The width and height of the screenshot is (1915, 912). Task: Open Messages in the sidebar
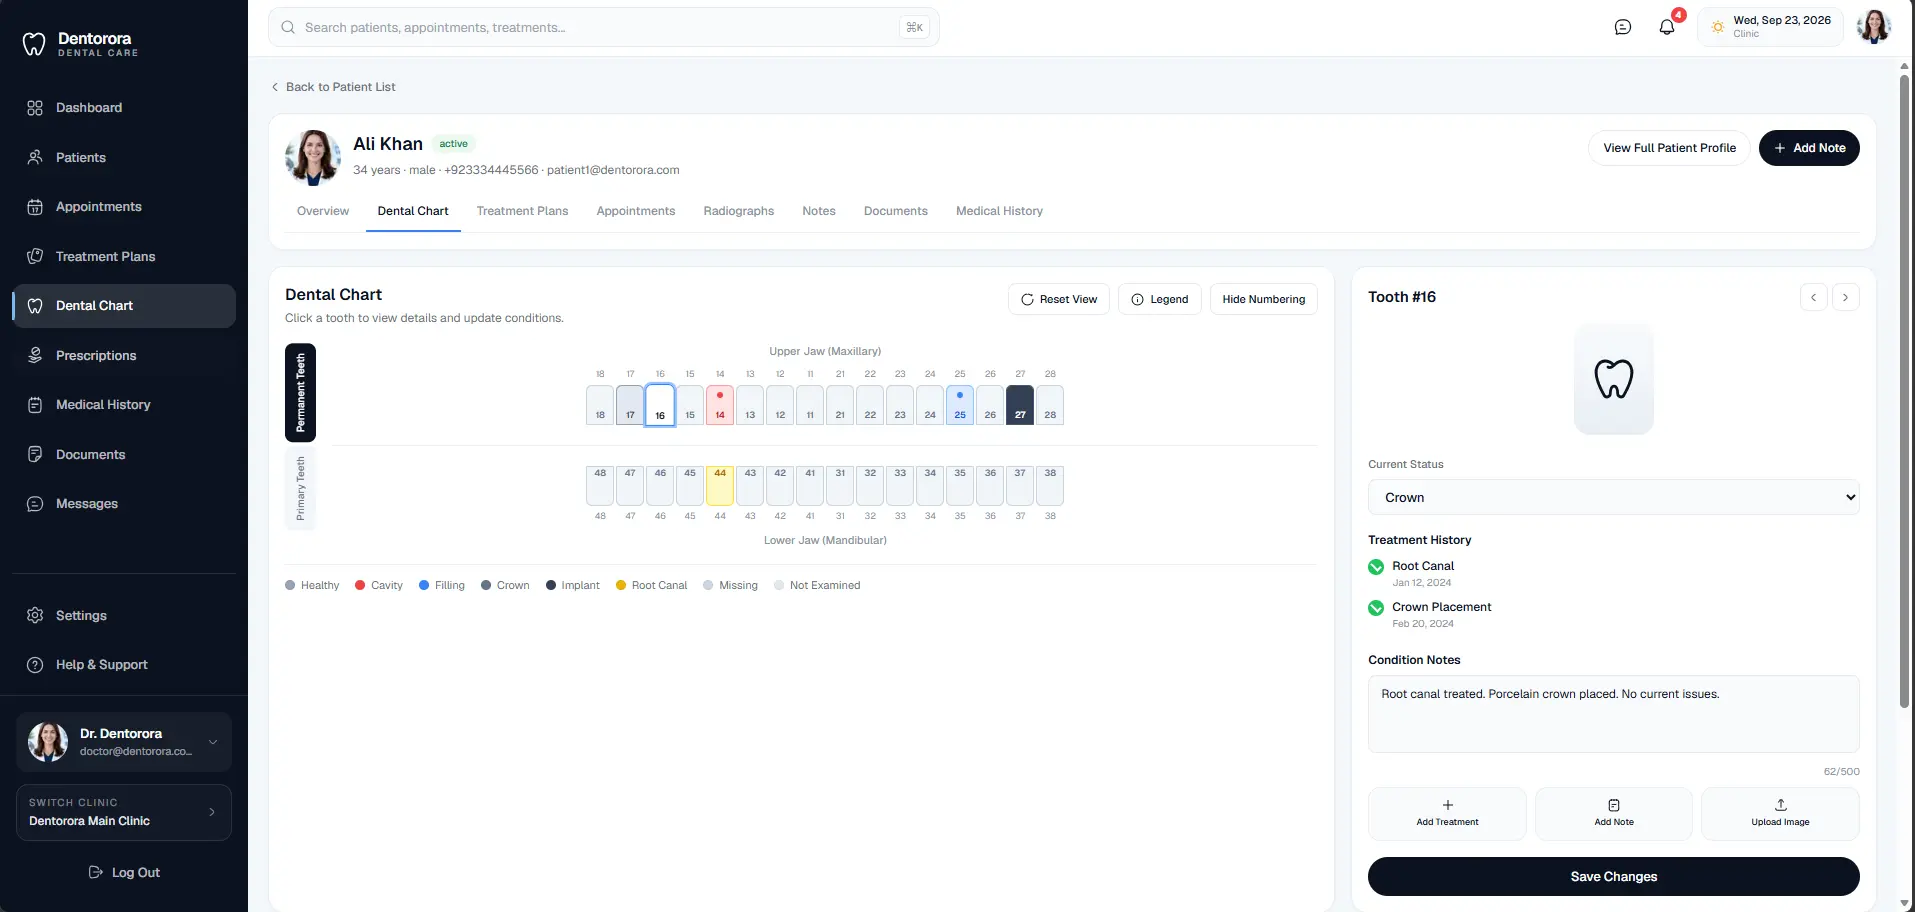(124, 504)
